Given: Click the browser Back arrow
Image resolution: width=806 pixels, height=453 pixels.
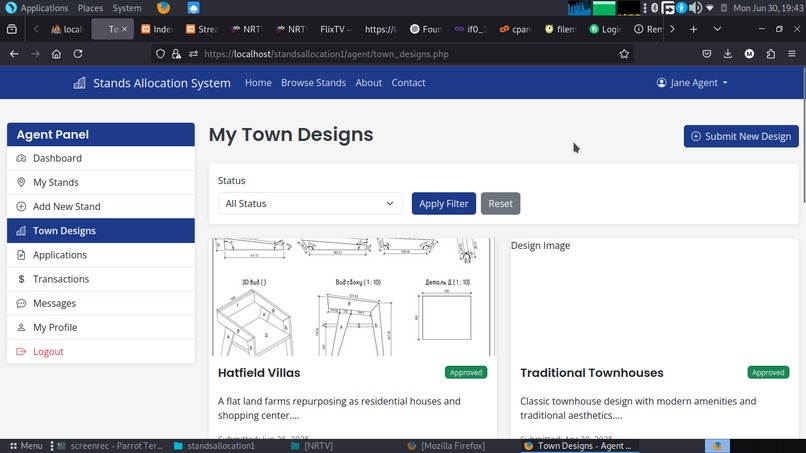Looking at the screenshot, I should tap(14, 54).
